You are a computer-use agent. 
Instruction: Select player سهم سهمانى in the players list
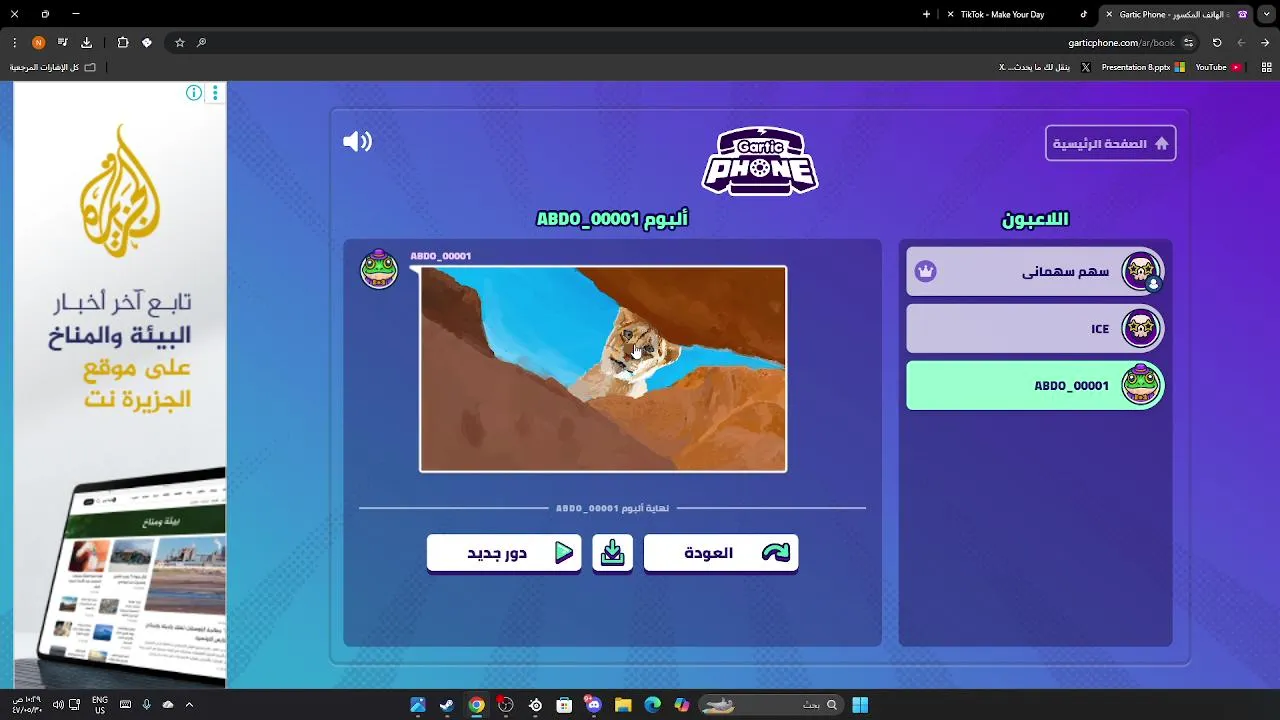pos(1035,271)
